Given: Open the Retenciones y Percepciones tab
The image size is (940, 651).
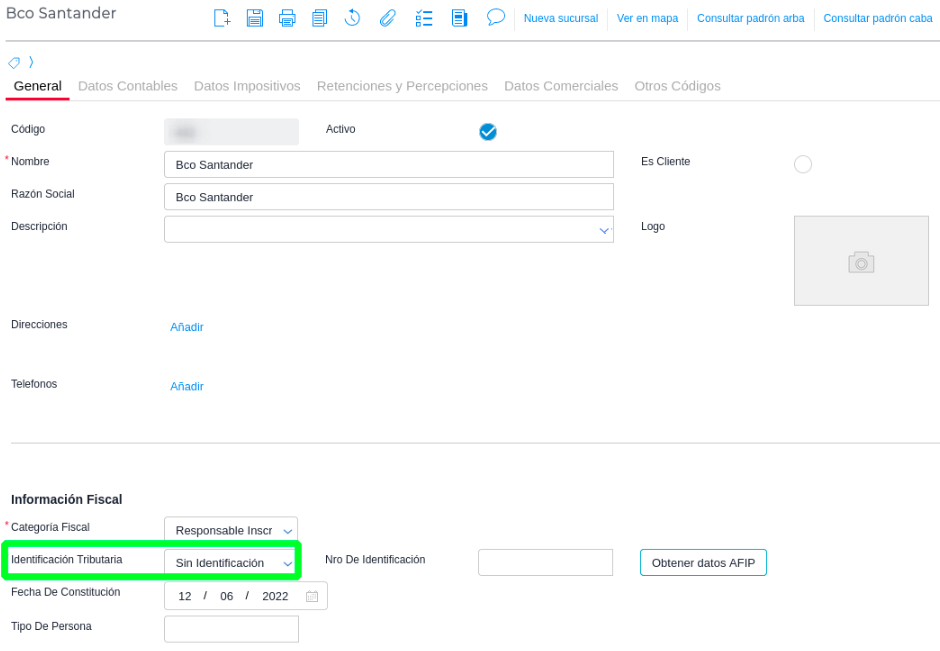Looking at the screenshot, I should pos(402,86).
